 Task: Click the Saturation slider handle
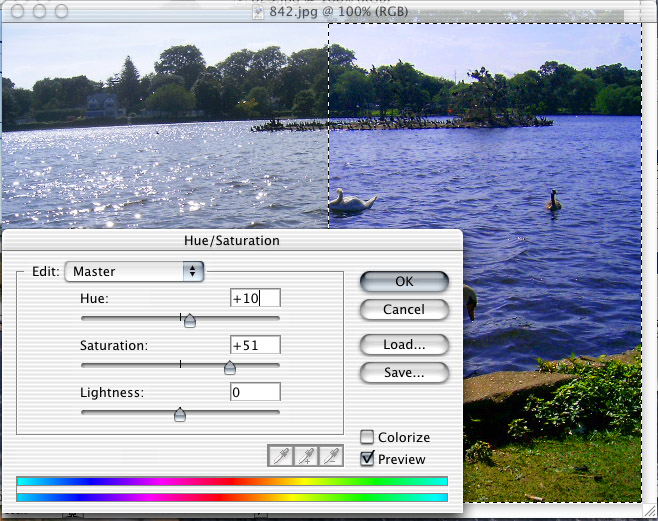click(x=229, y=367)
